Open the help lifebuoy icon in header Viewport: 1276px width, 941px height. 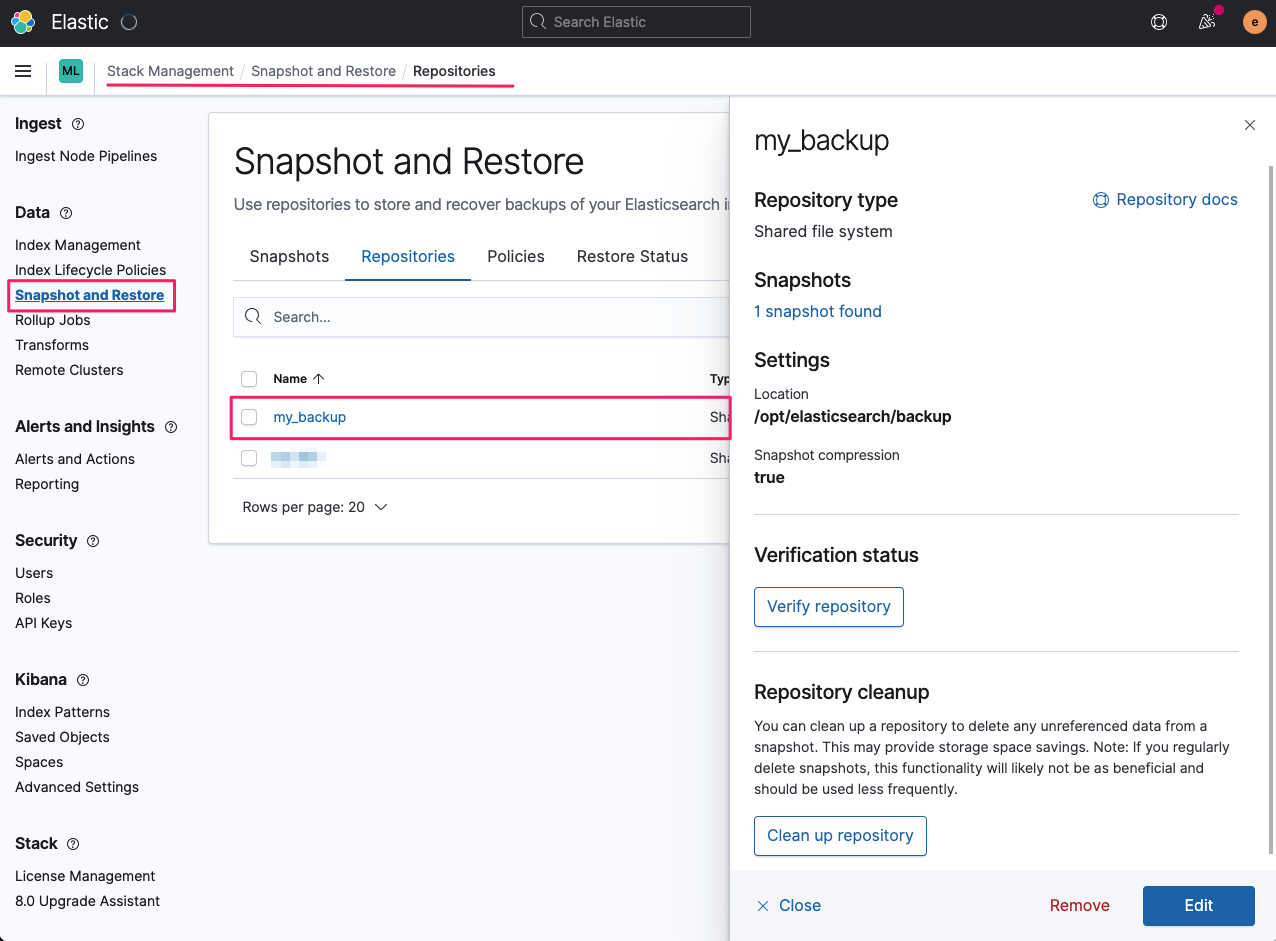(1159, 22)
